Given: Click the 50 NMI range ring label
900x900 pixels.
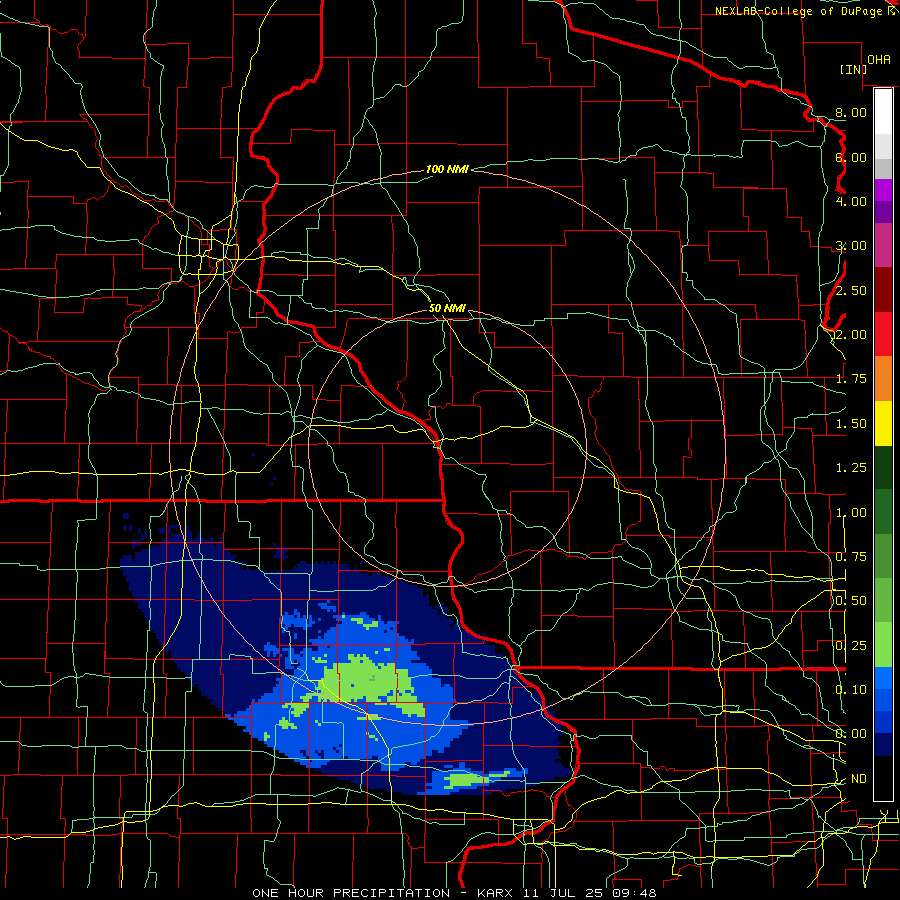Looking at the screenshot, I should click(x=447, y=308).
